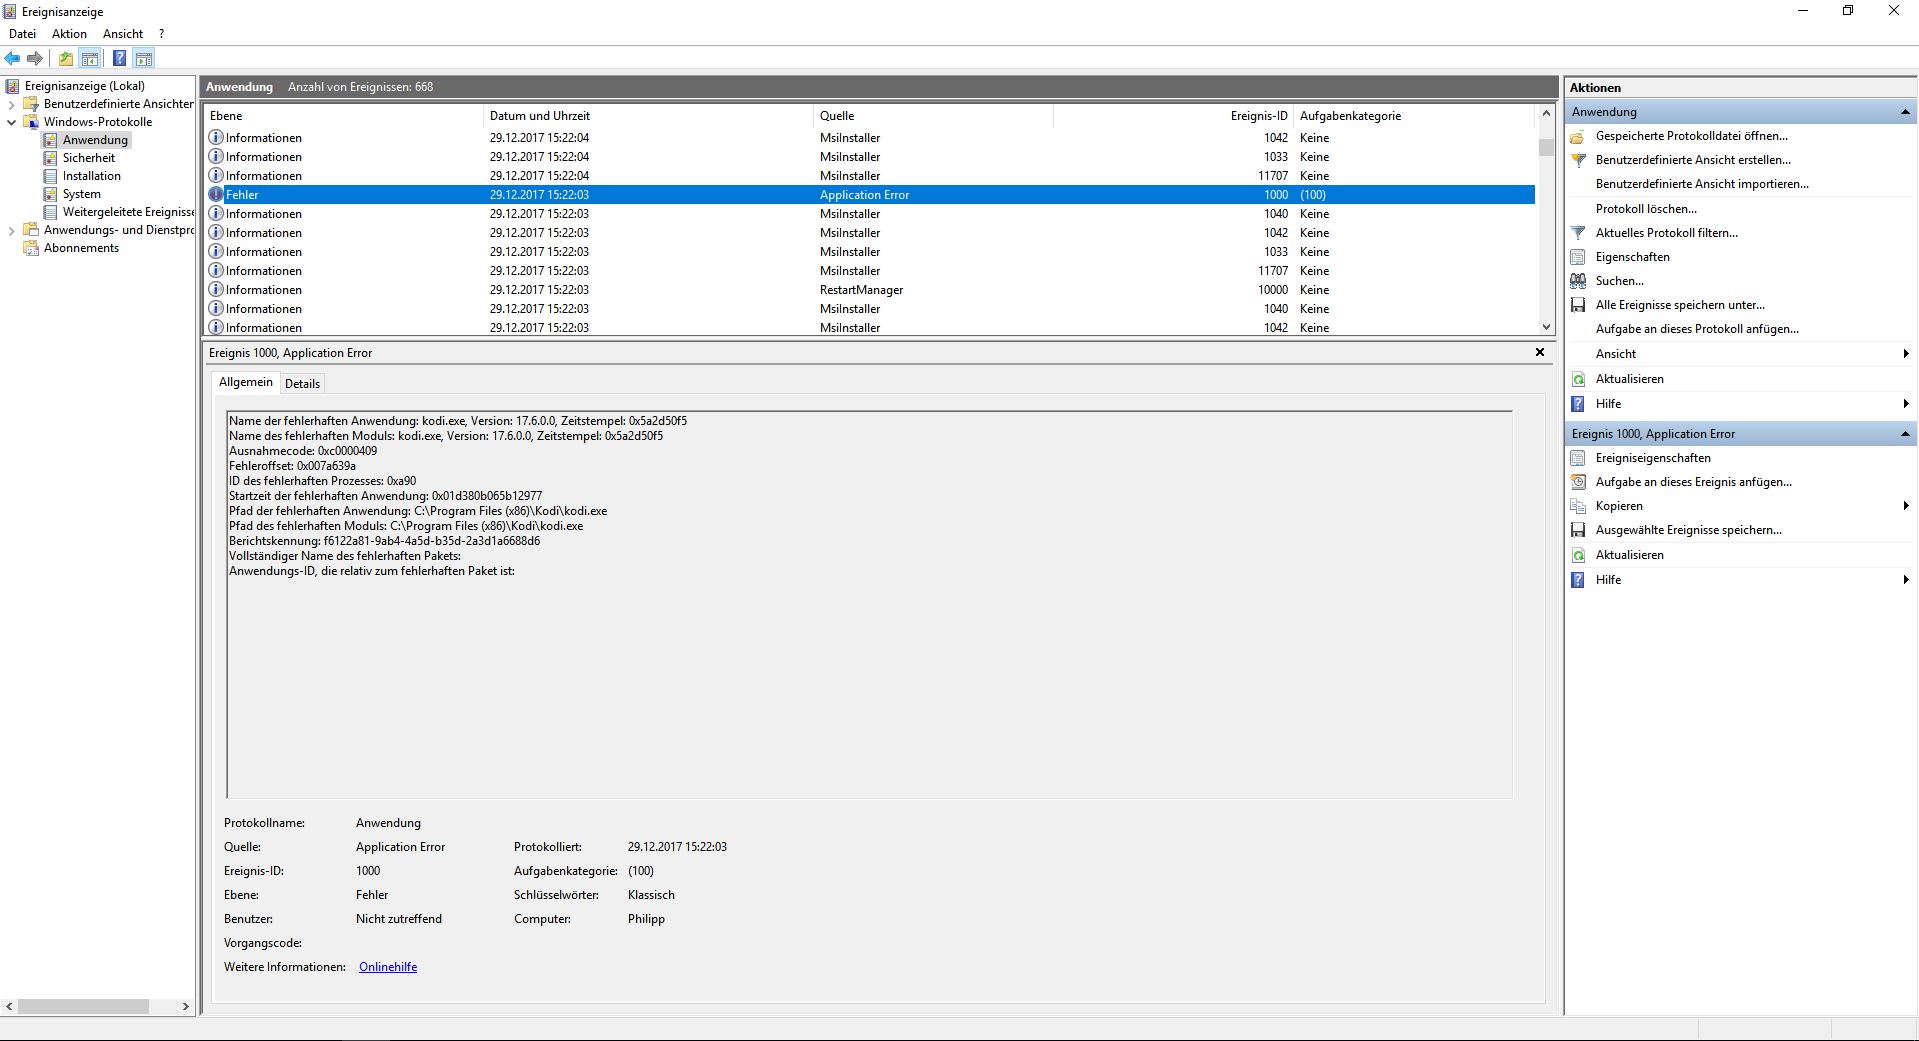The image size is (1919, 1041).
Task: Click Aufgabe an dieses Protokoll anfügen
Action: point(1697,329)
